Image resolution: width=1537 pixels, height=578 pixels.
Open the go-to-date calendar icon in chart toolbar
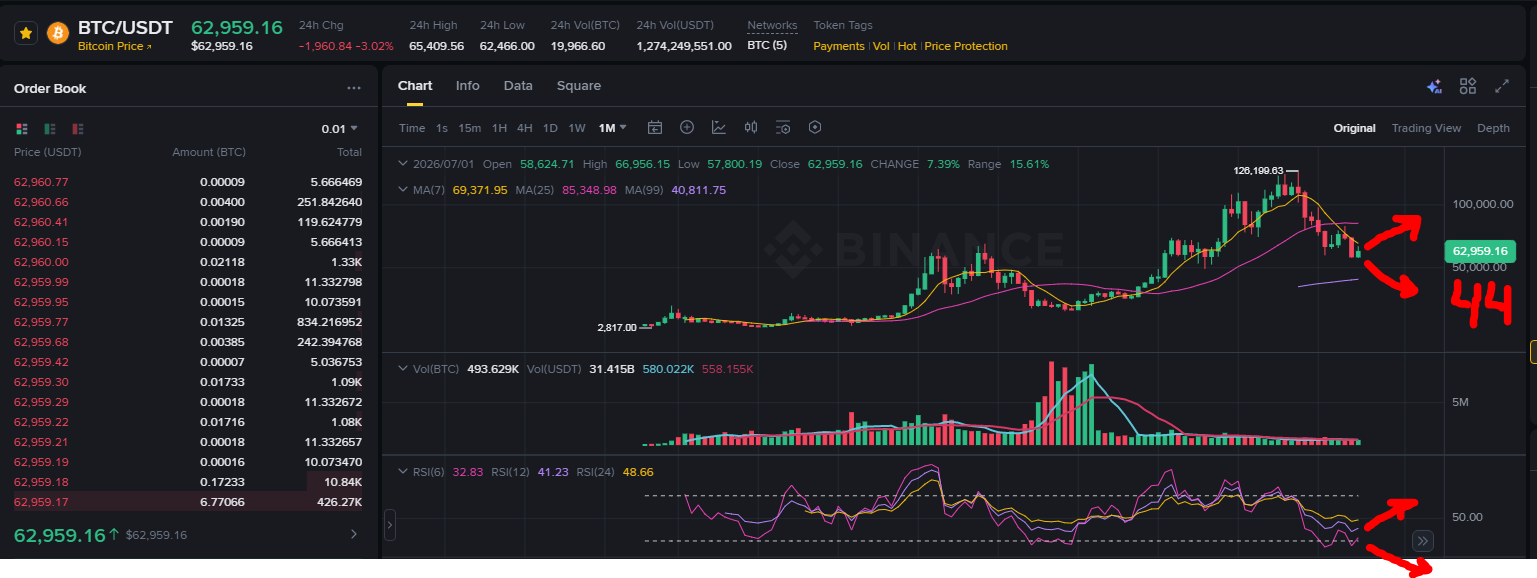tap(655, 127)
